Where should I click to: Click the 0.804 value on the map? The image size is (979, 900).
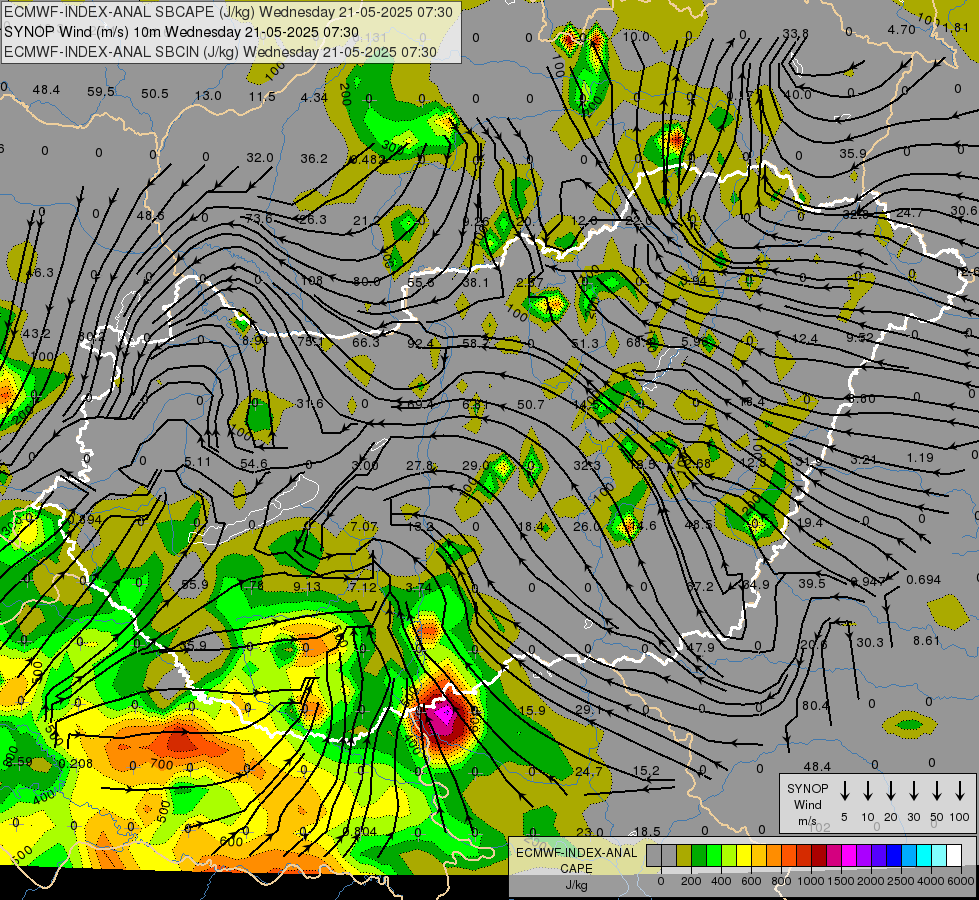click(x=360, y=831)
